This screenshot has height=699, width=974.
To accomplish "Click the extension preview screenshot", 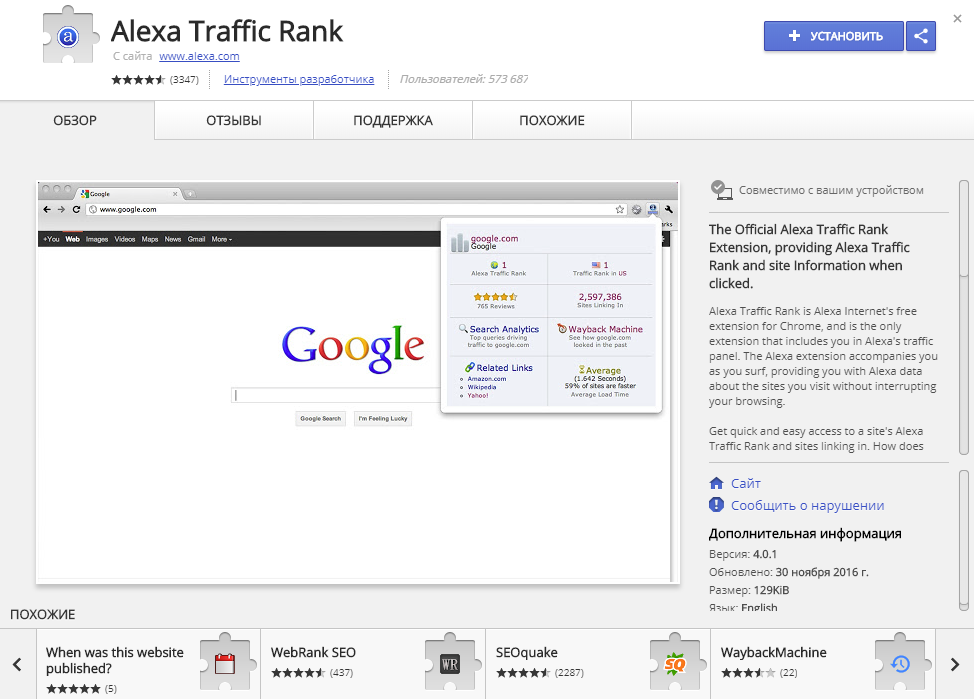I will 358,382.
